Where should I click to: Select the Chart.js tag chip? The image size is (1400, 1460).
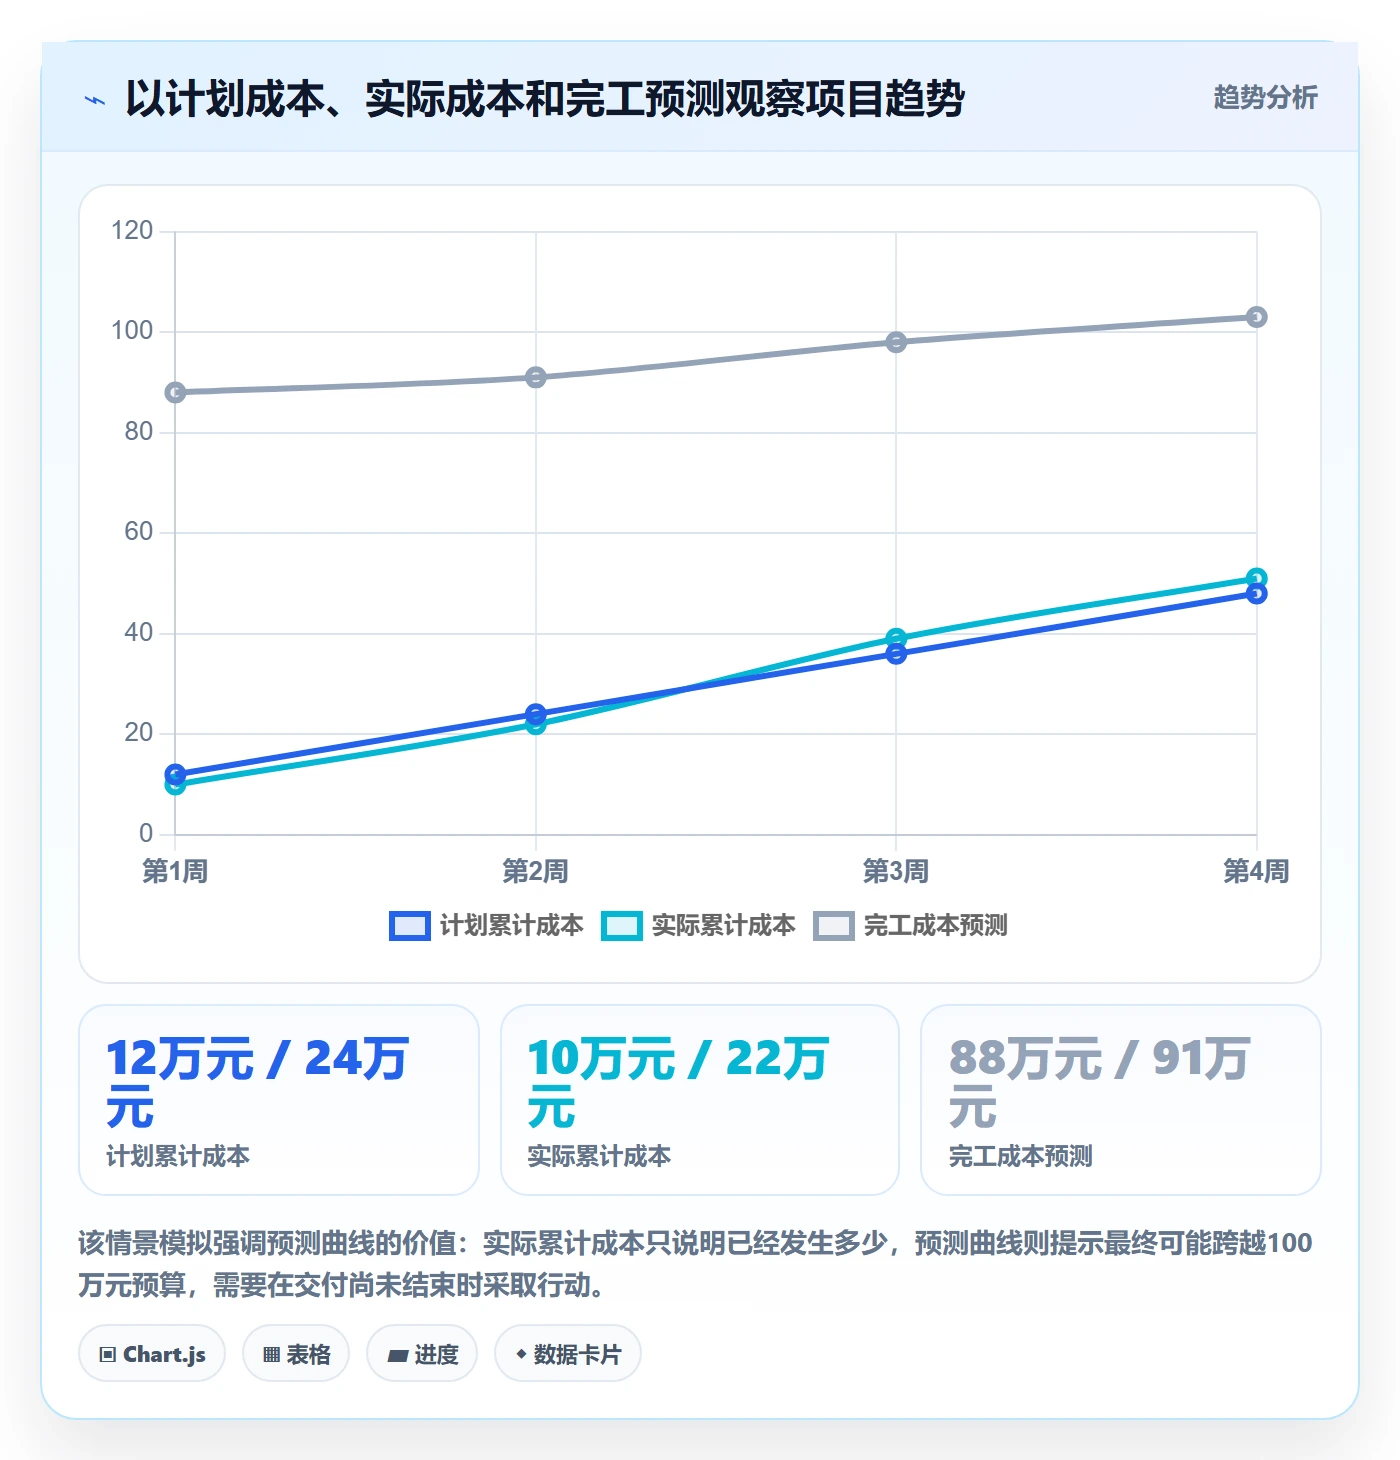pyautogui.click(x=152, y=1354)
